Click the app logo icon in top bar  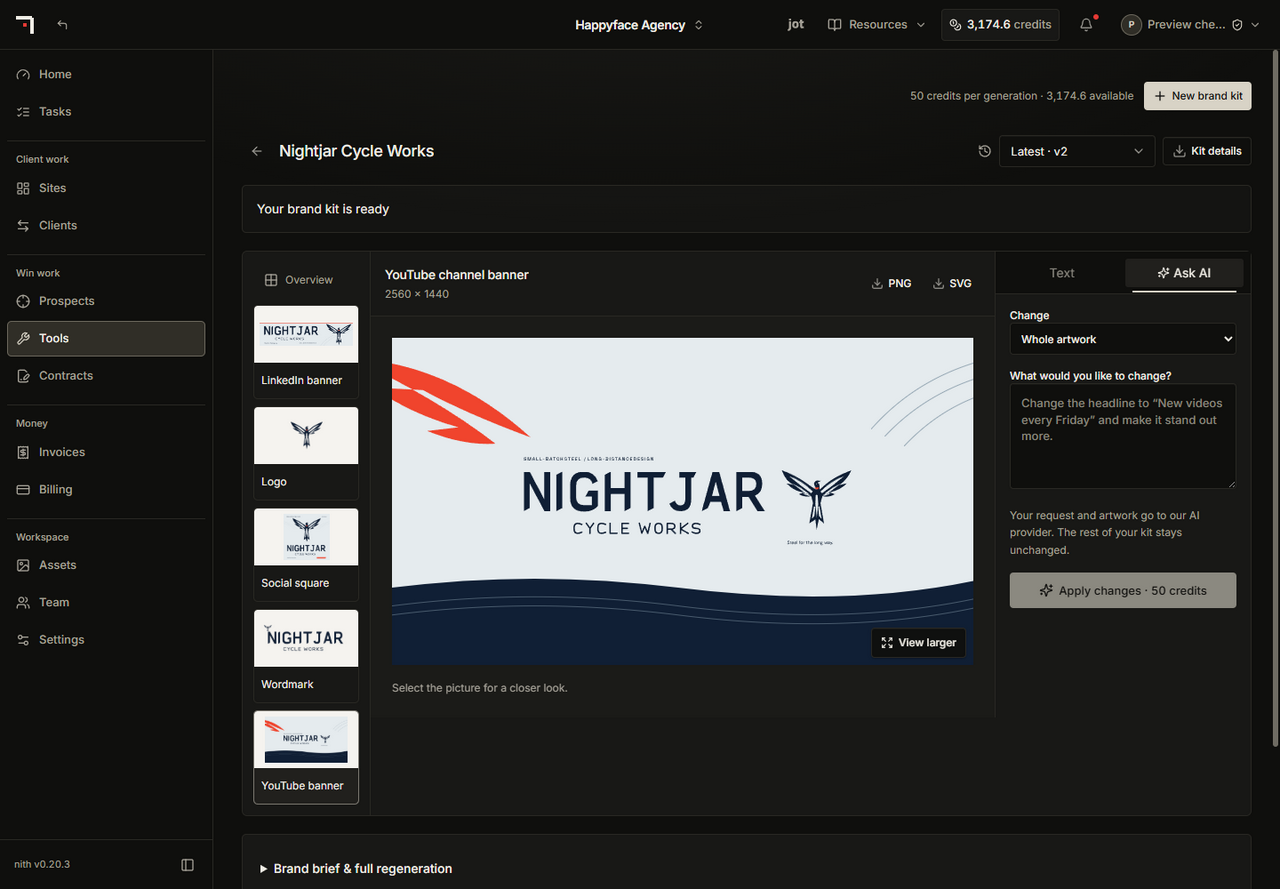click(24, 25)
